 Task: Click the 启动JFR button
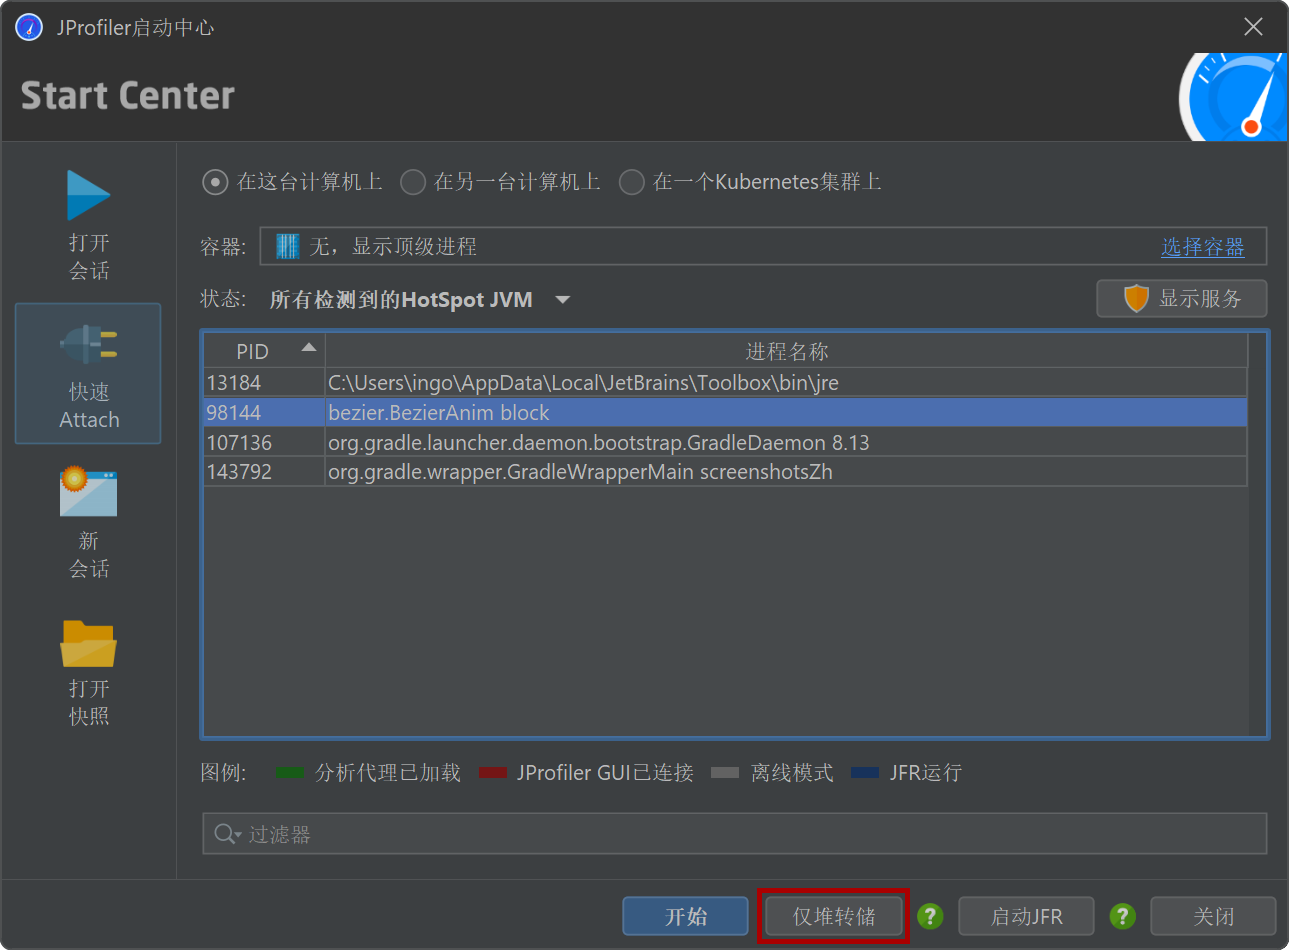[1026, 916]
